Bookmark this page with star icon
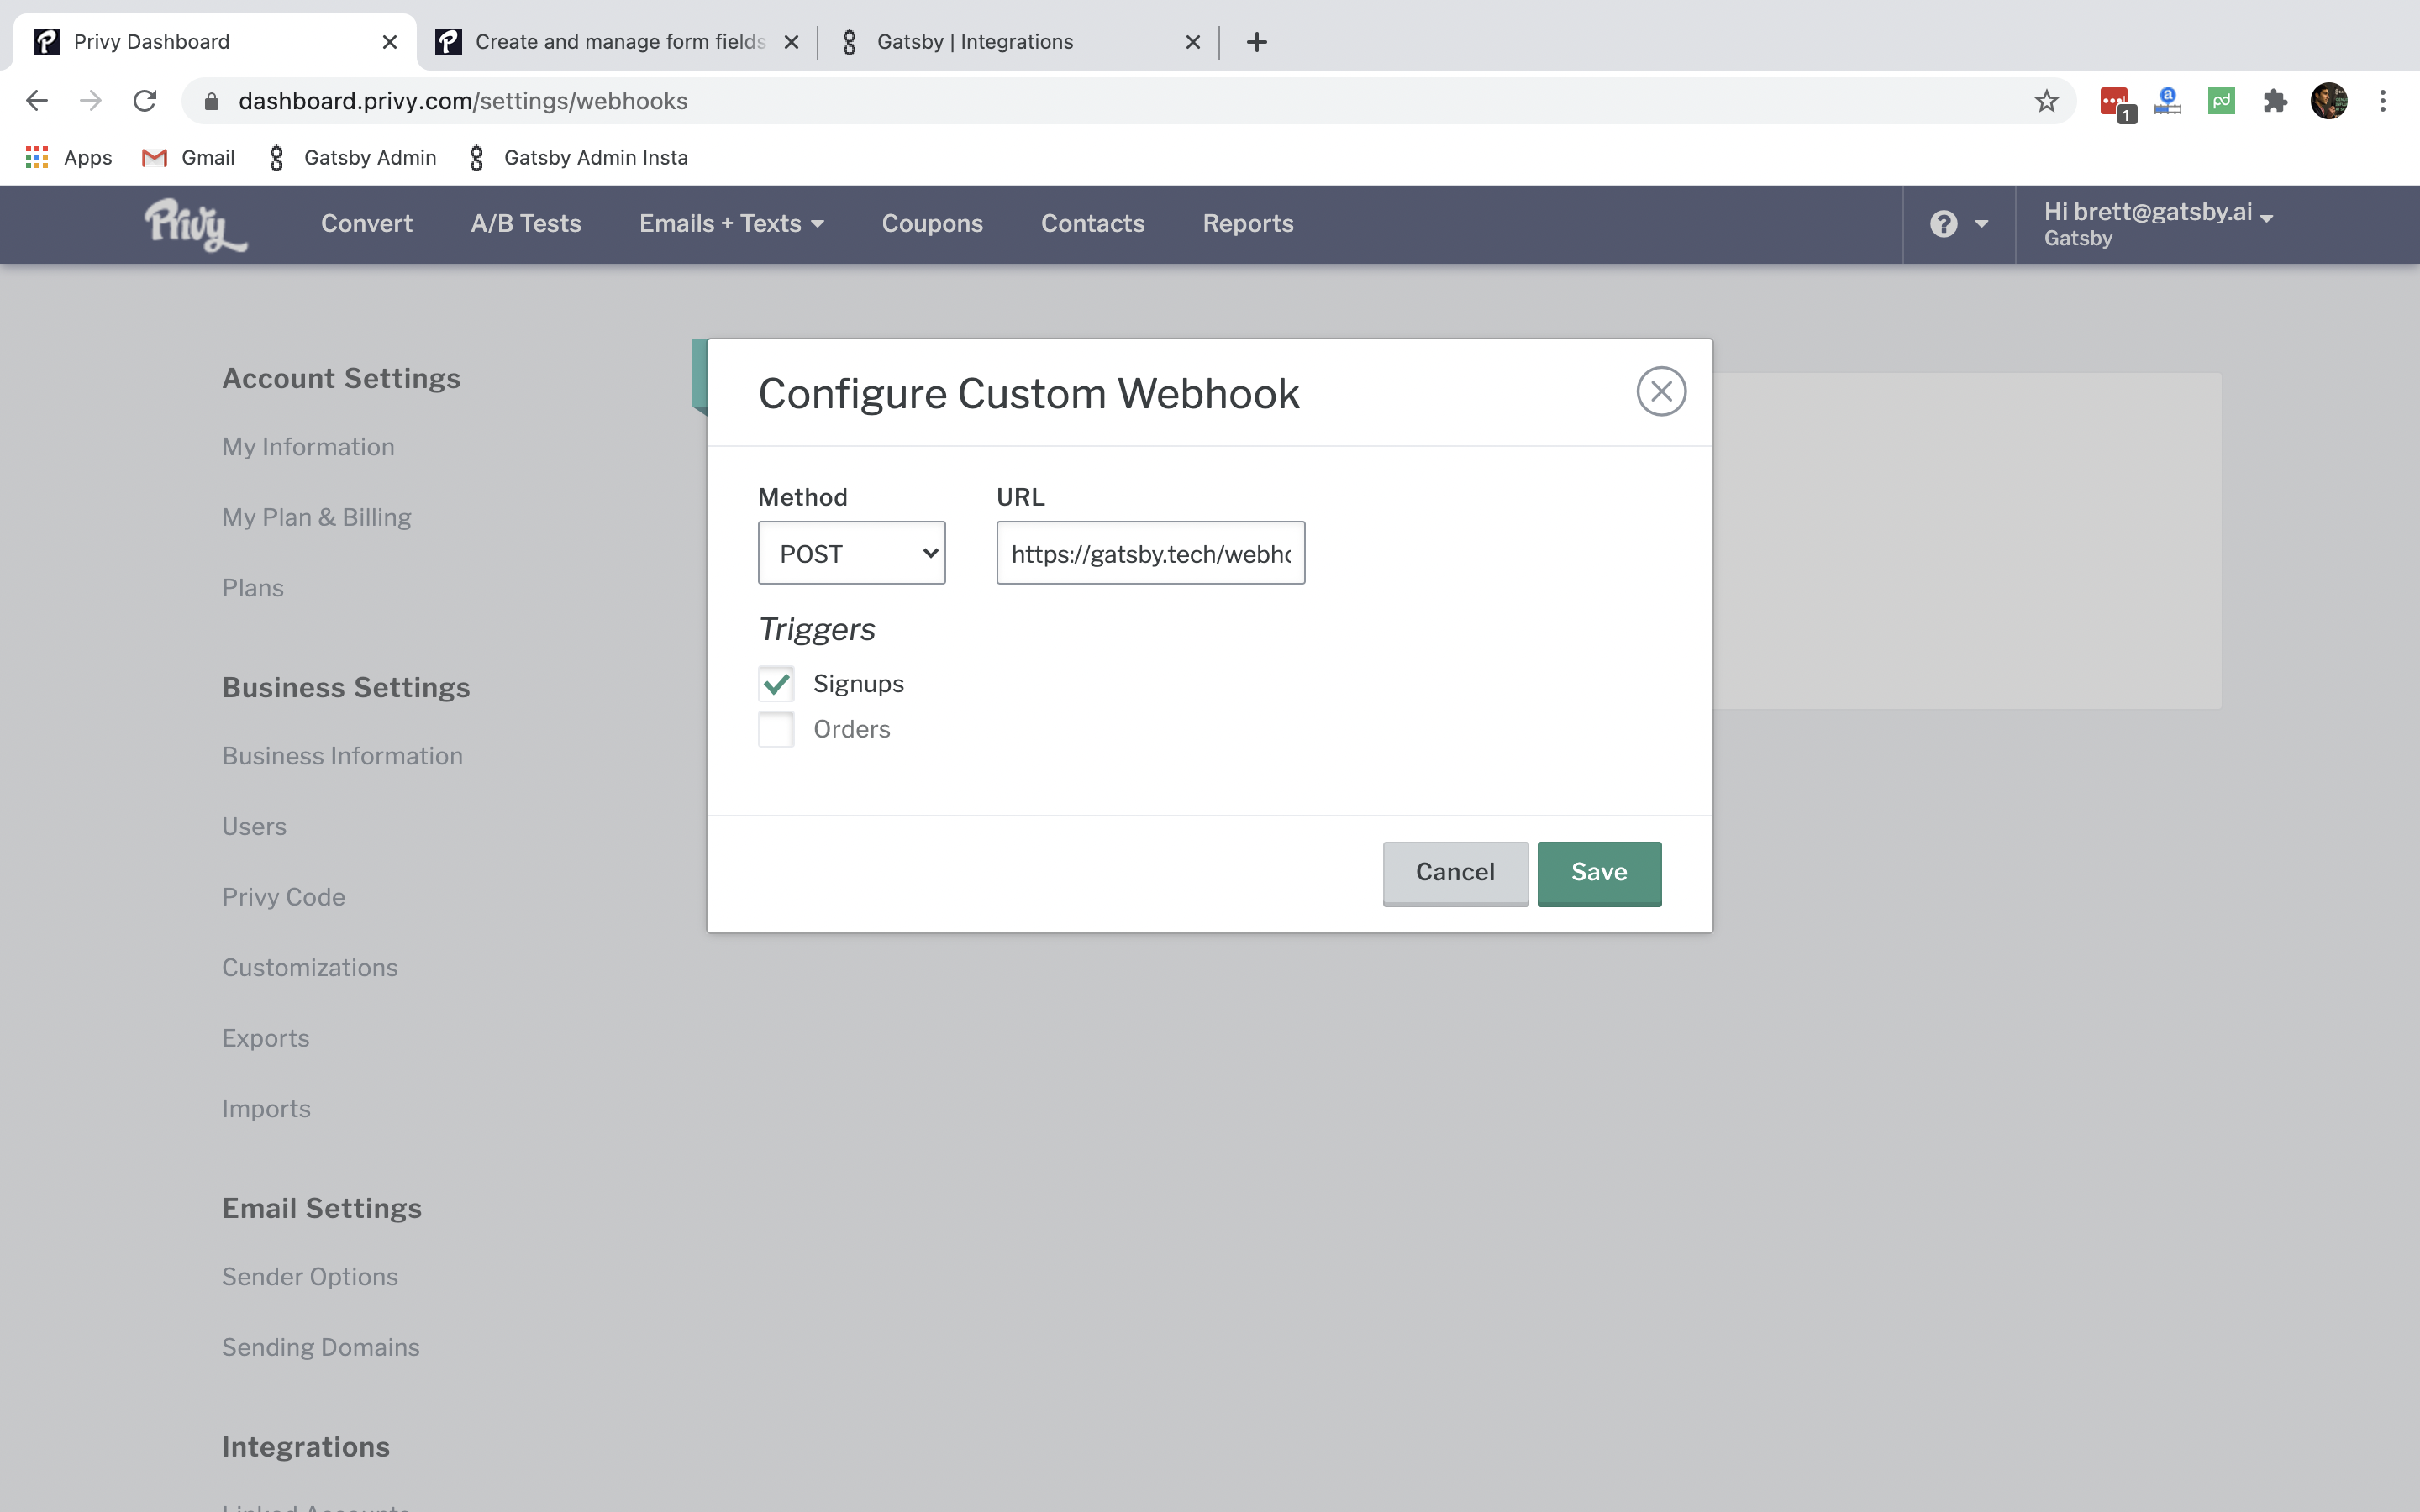The height and width of the screenshot is (1512, 2420). (2046, 101)
